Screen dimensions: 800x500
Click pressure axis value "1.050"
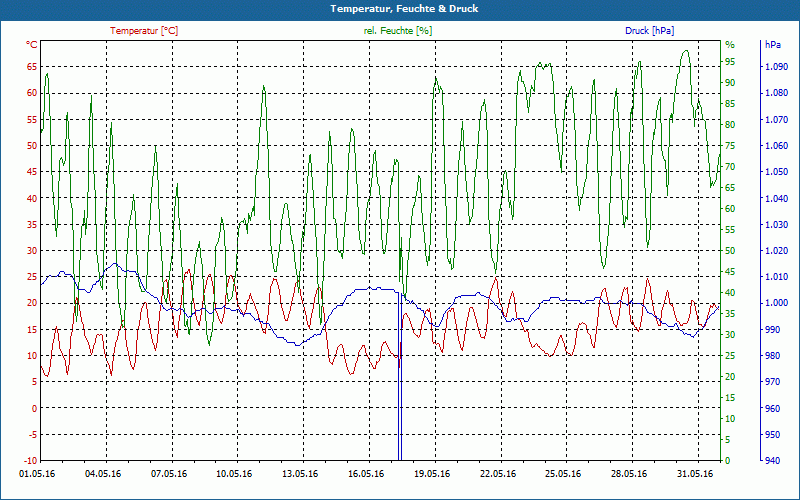click(777, 172)
